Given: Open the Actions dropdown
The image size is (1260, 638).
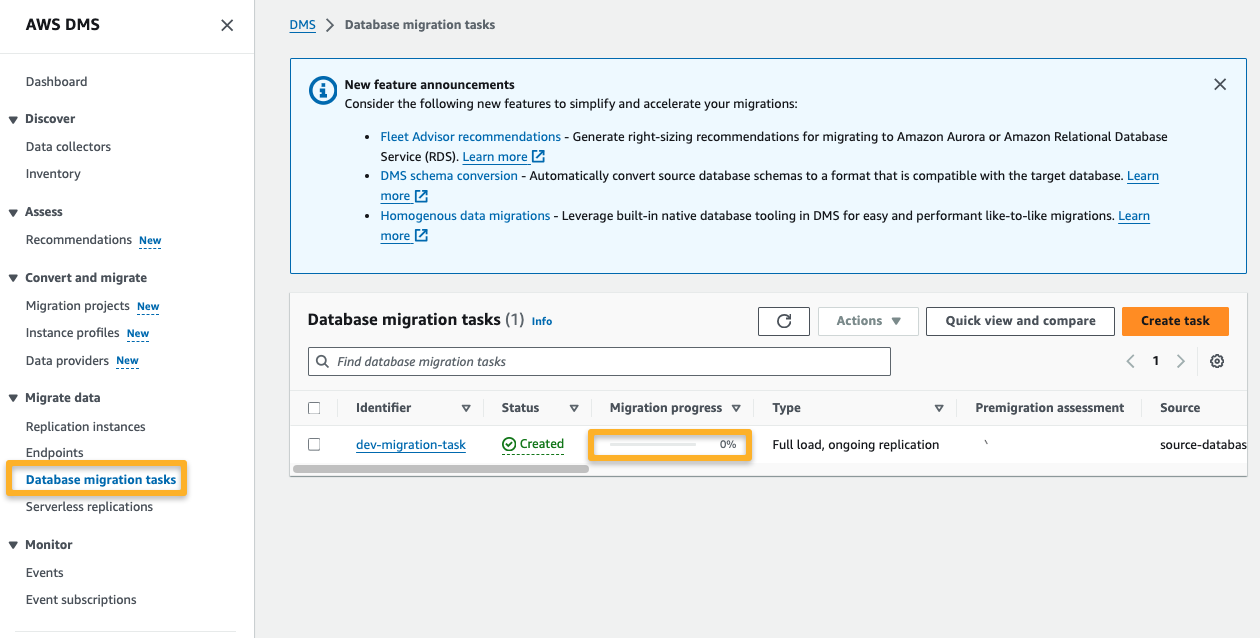Looking at the screenshot, I should tap(867, 321).
